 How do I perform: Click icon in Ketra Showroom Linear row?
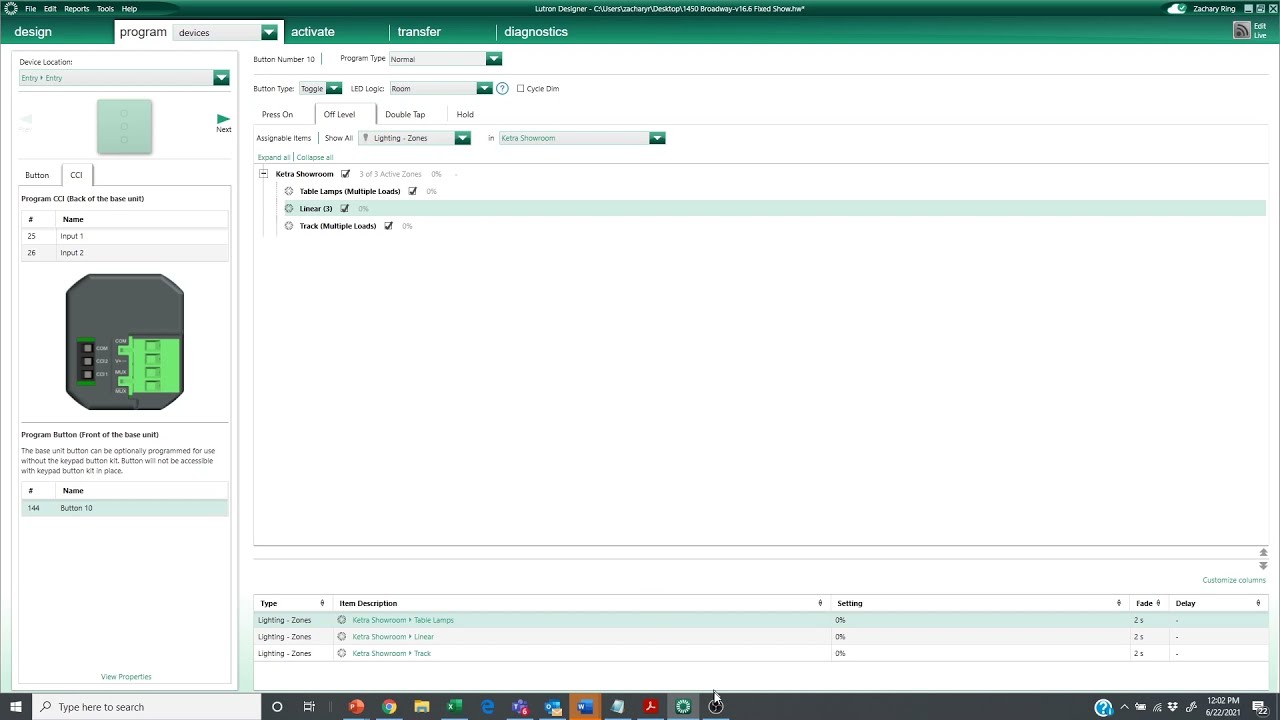[x=342, y=636]
